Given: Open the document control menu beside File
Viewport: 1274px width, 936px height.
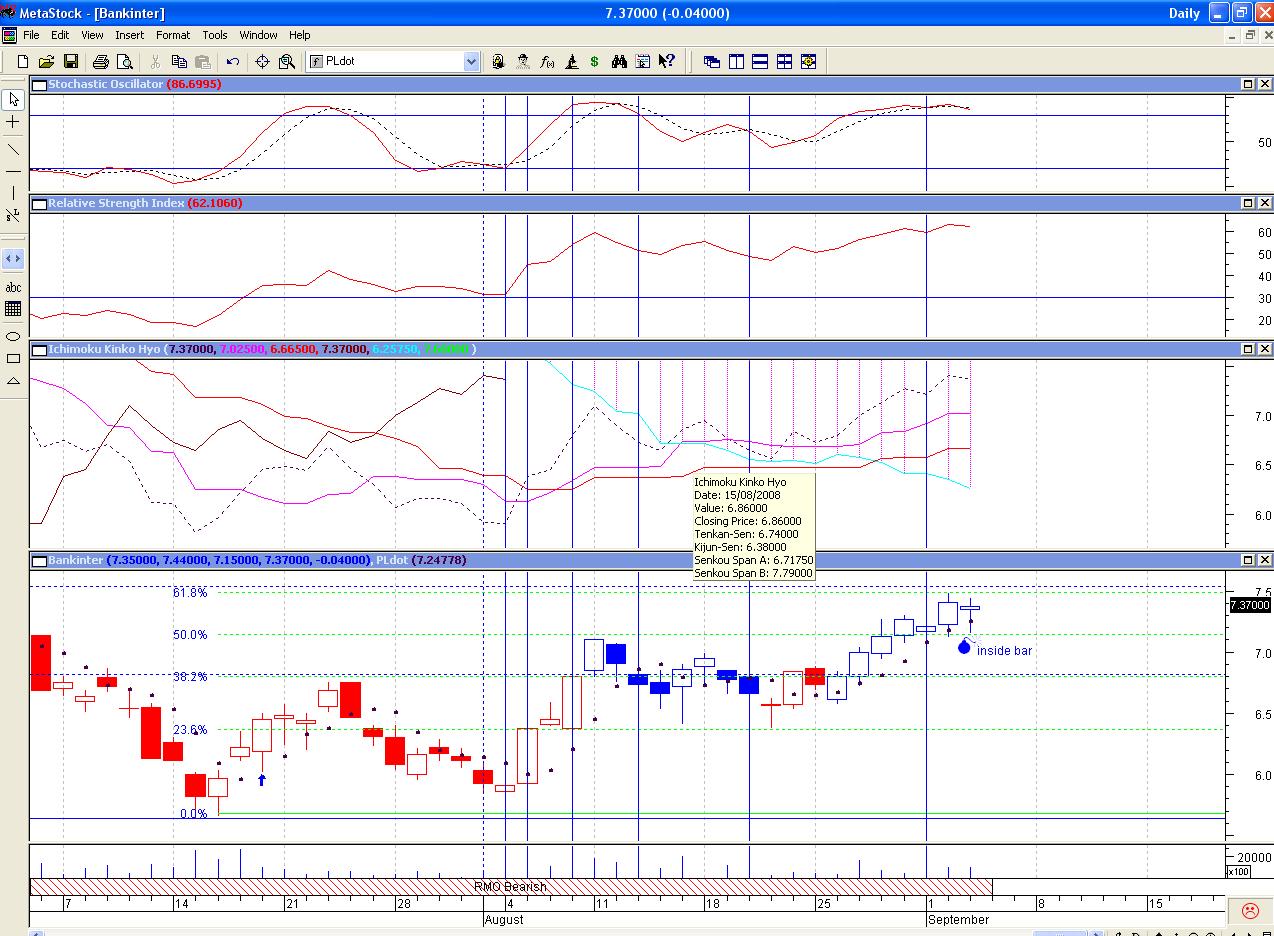Looking at the screenshot, I should pyautogui.click(x=9, y=35).
